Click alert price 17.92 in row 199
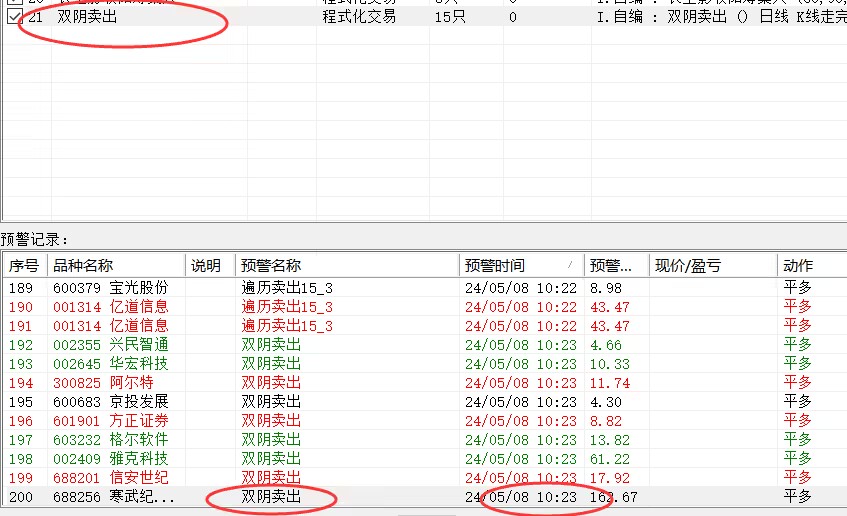This screenshot has height=516, width=847. (x=610, y=478)
